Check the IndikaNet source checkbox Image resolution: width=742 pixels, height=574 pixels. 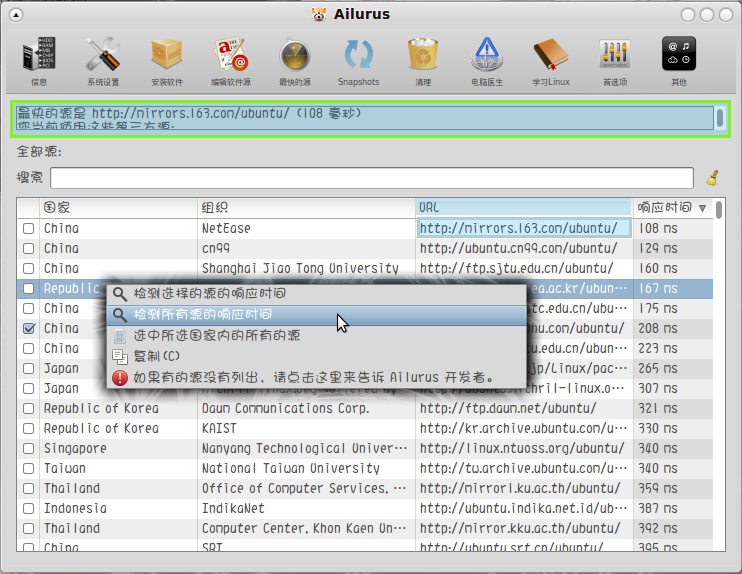pos(28,508)
